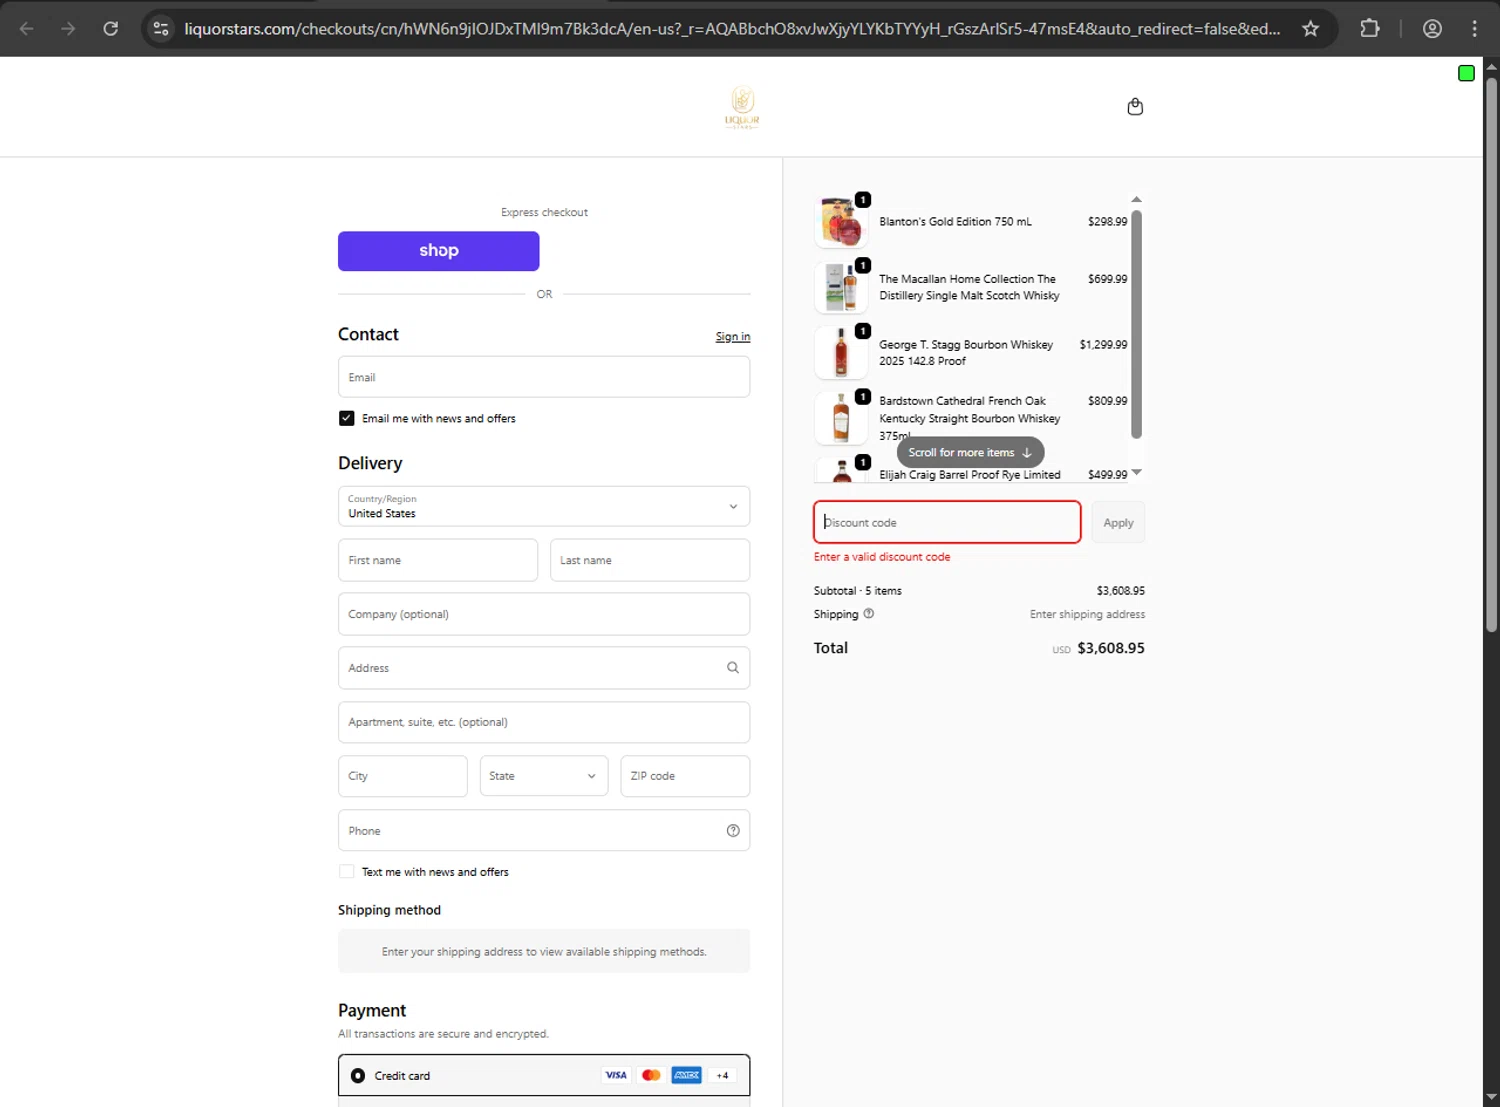Screen dimensions: 1500x1107
Task: Click Macallan Home Collection product thumbnail
Action: tap(841, 287)
